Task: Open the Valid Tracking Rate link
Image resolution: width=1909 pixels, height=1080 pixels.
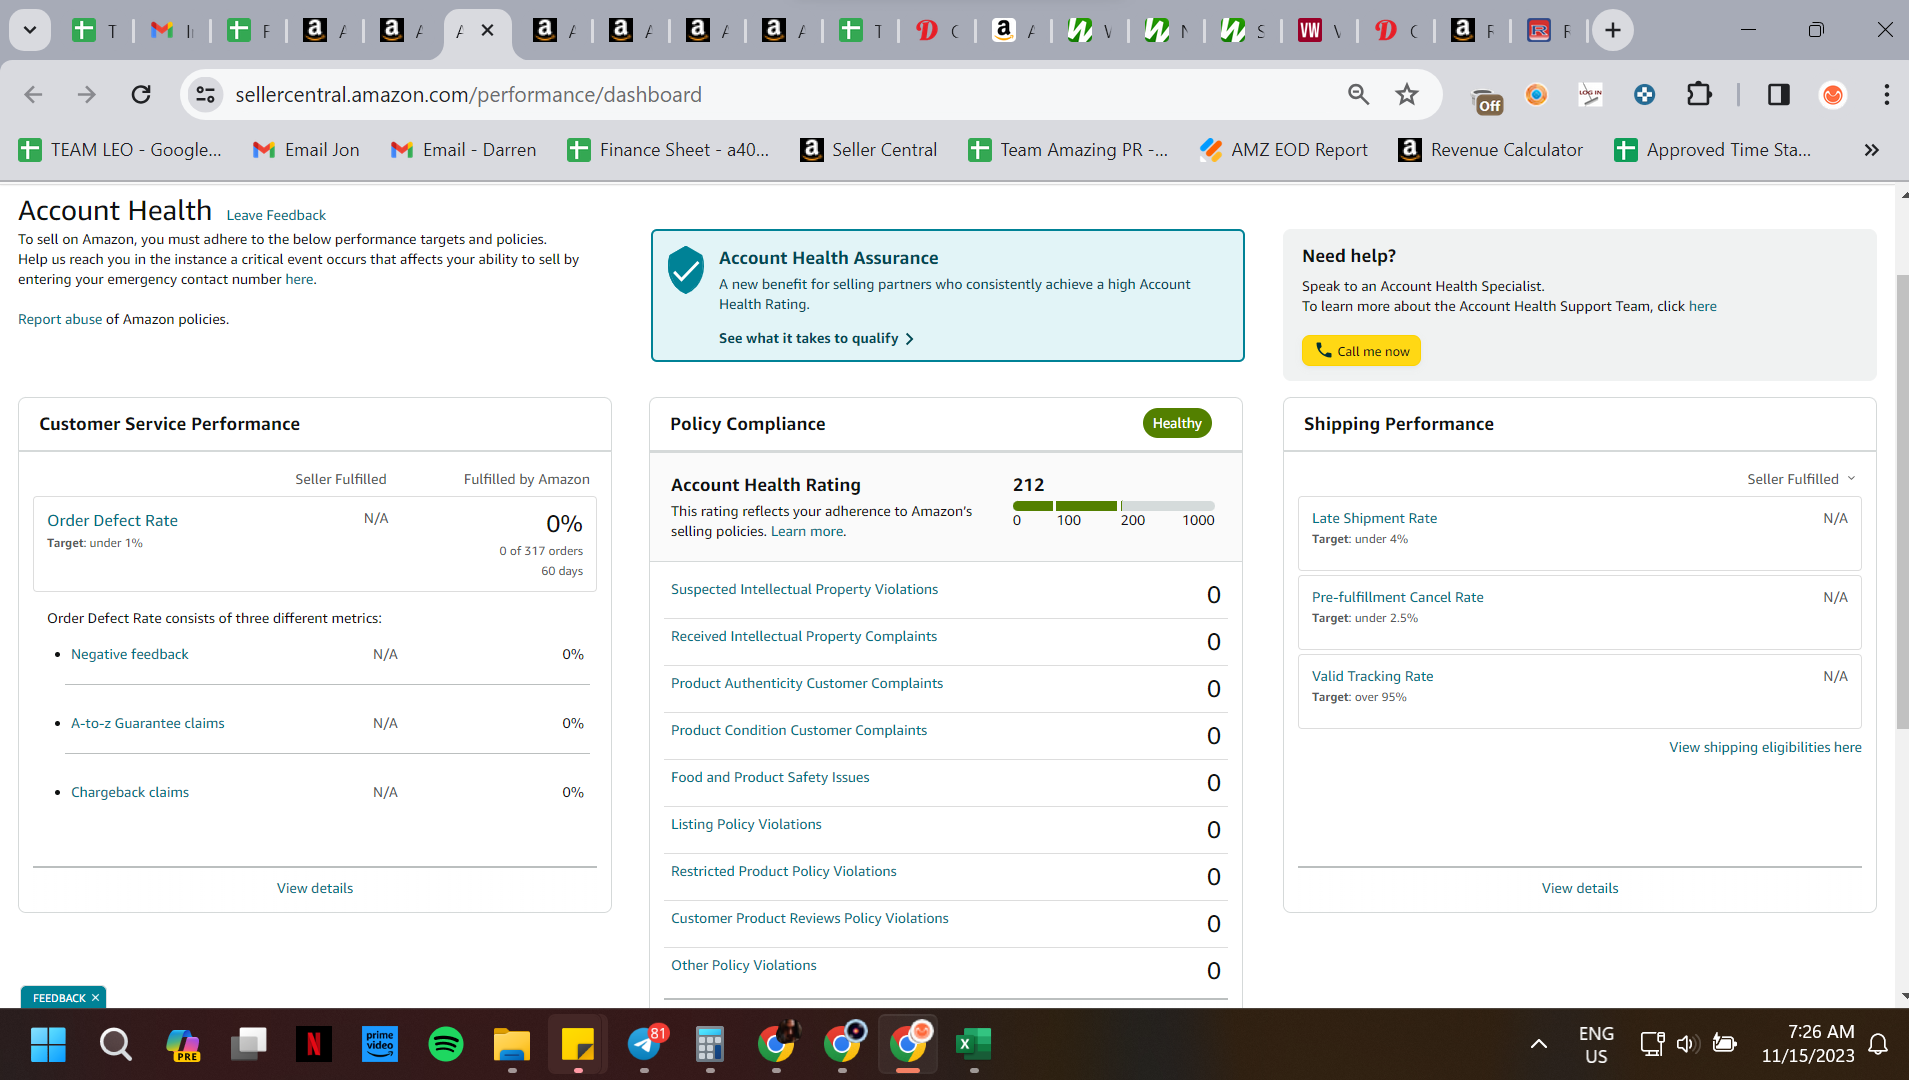Action: [1372, 676]
